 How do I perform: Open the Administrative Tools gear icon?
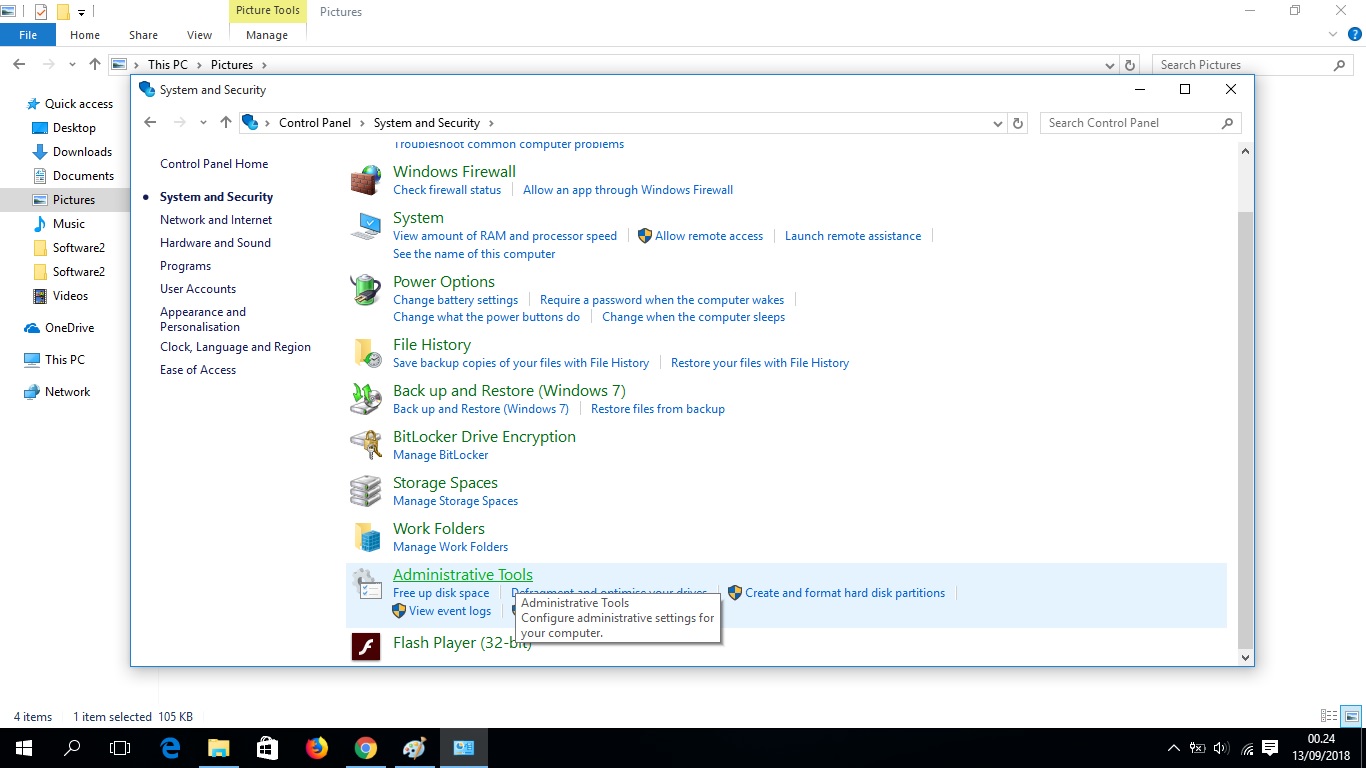pyautogui.click(x=366, y=583)
